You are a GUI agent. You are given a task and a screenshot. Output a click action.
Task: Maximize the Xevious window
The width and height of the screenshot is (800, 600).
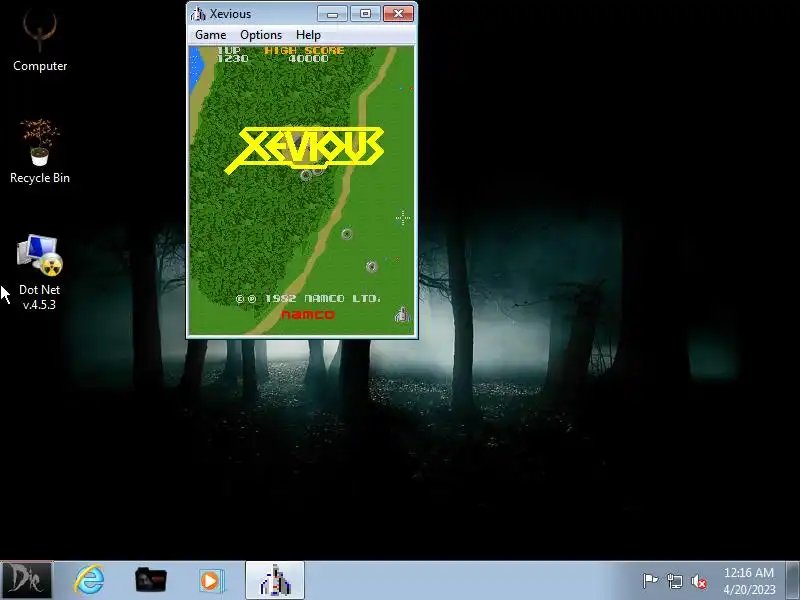[x=365, y=13]
